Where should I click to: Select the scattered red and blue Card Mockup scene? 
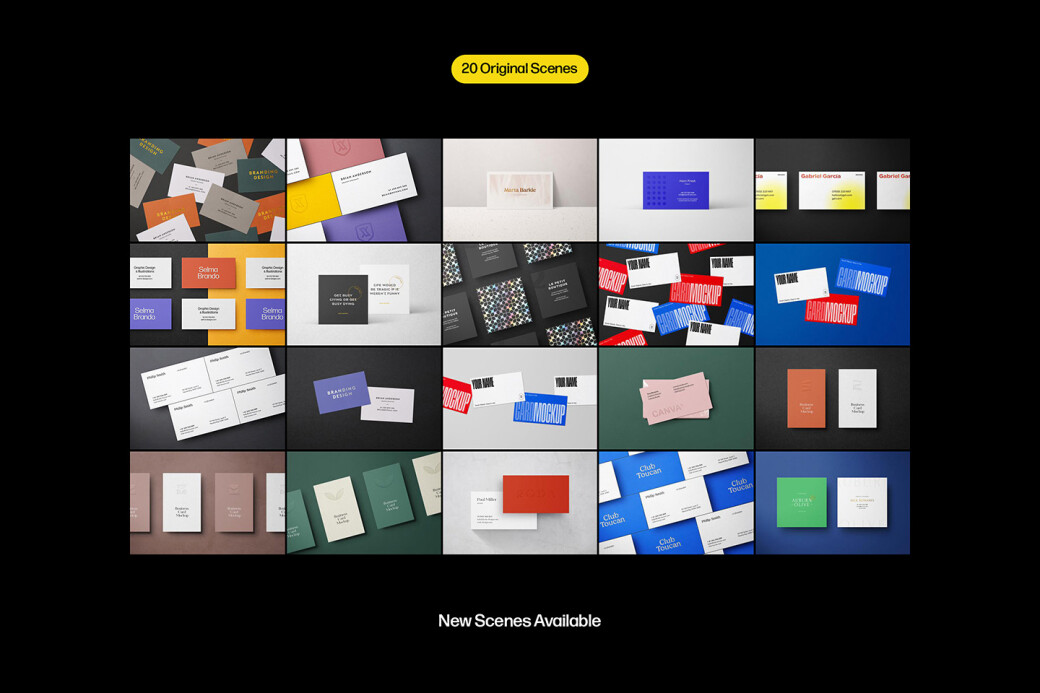(x=675, y=294)
